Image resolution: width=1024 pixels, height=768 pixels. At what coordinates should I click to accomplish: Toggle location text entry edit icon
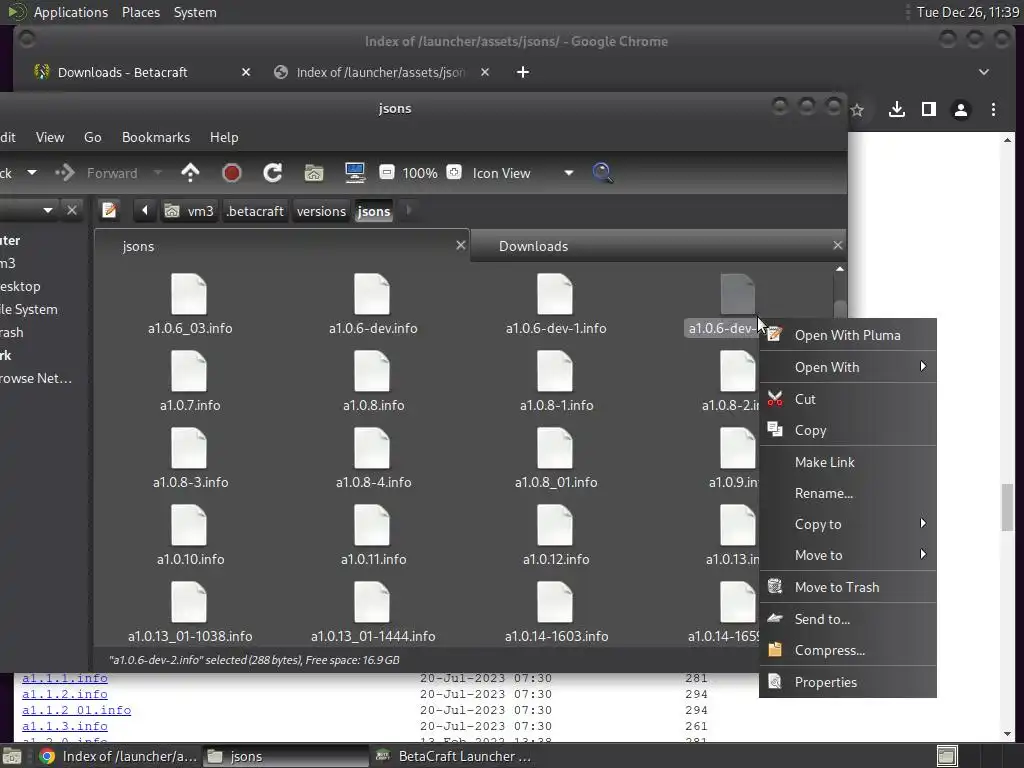coord(109,210)
